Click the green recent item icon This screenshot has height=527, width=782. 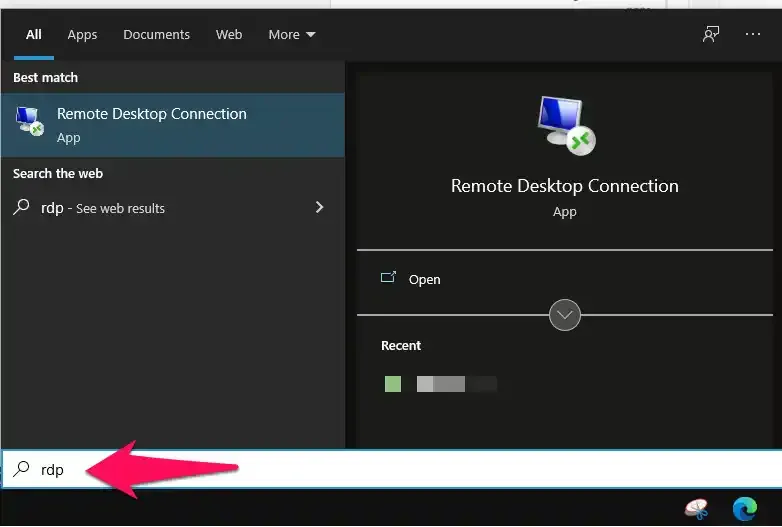tap(393, 384)
